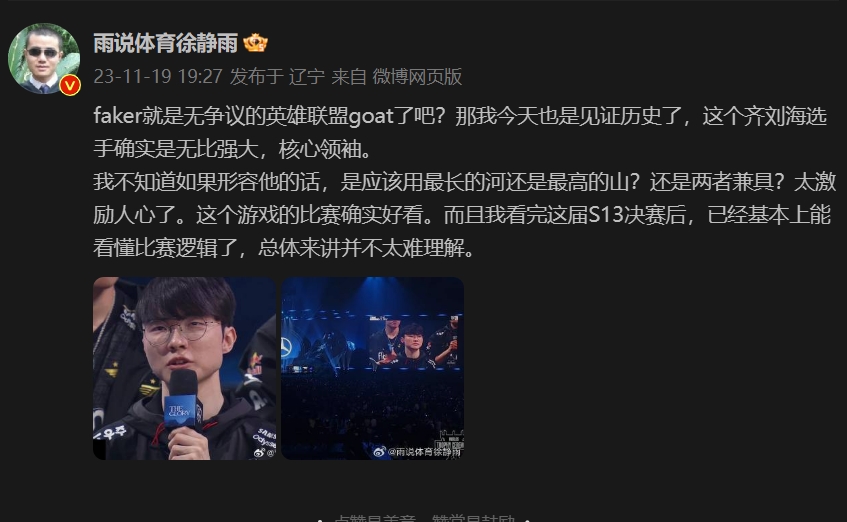Open the author's profile avatar photo
Screen dimensions: 847x522
point(44,58)
